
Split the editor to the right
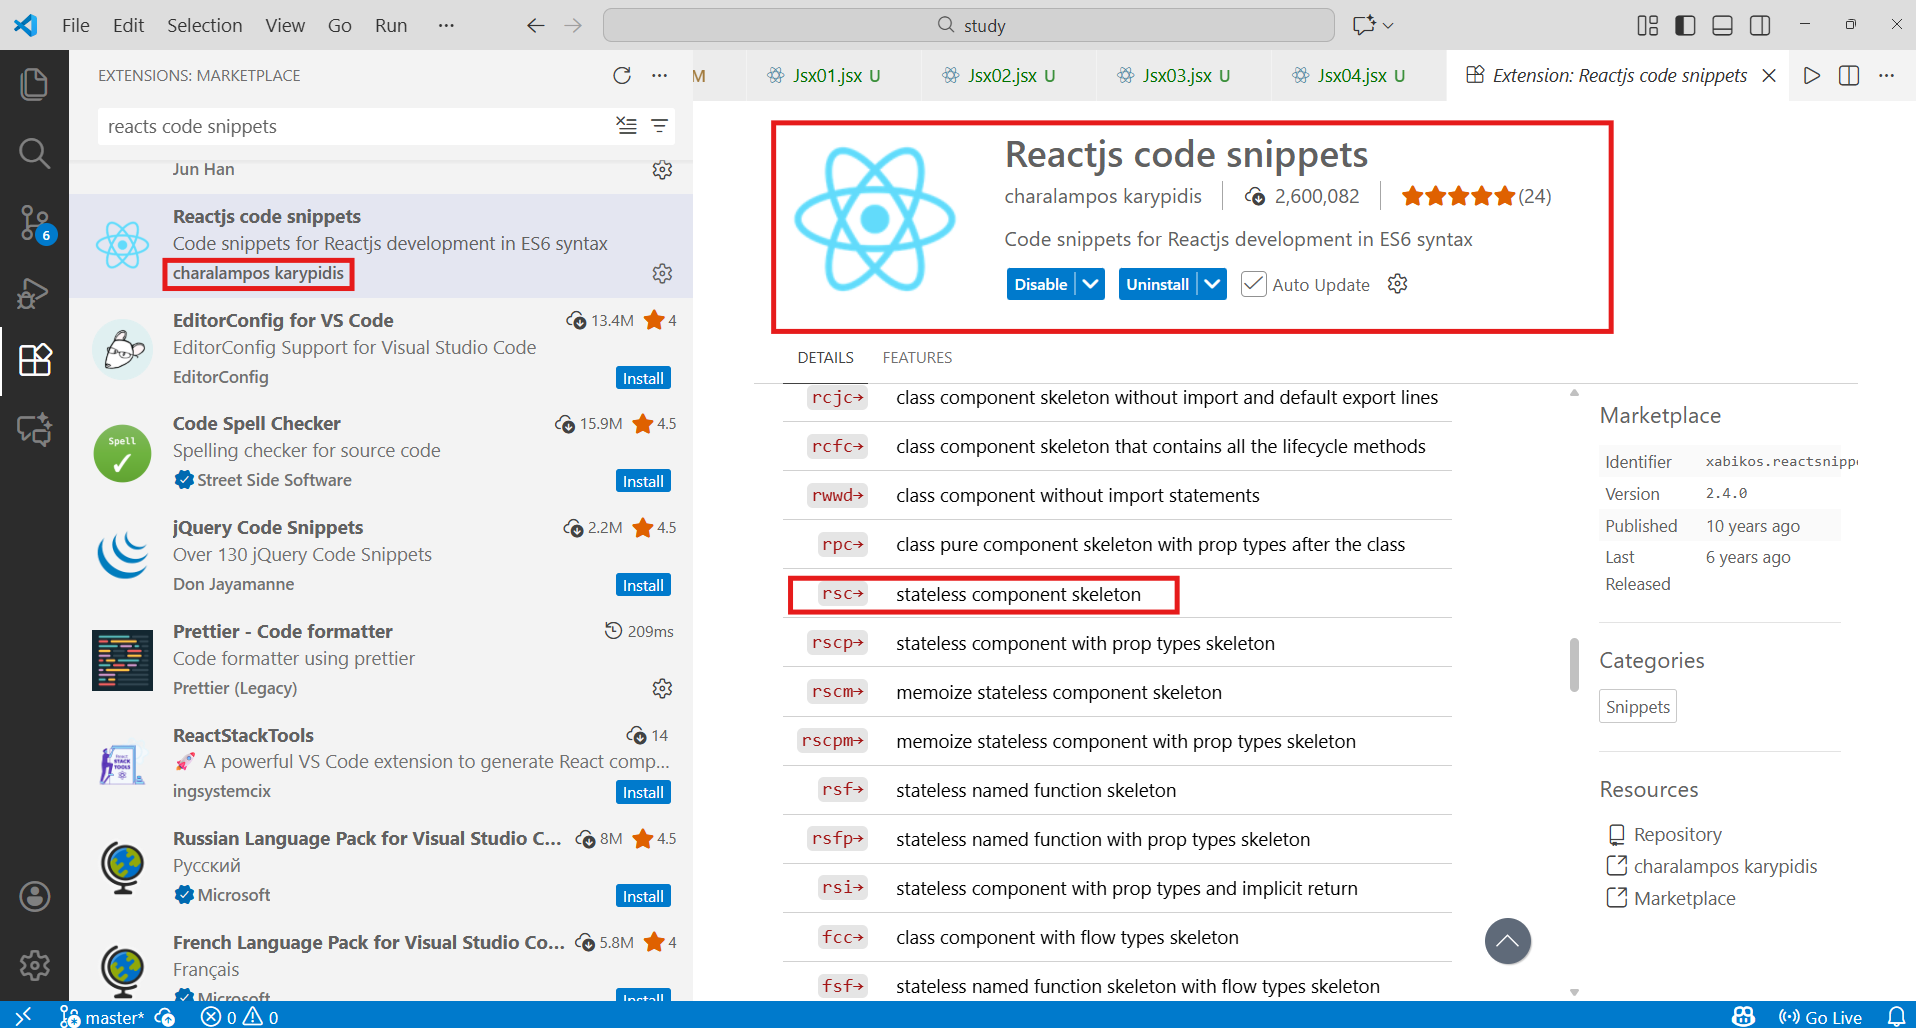1849,75
